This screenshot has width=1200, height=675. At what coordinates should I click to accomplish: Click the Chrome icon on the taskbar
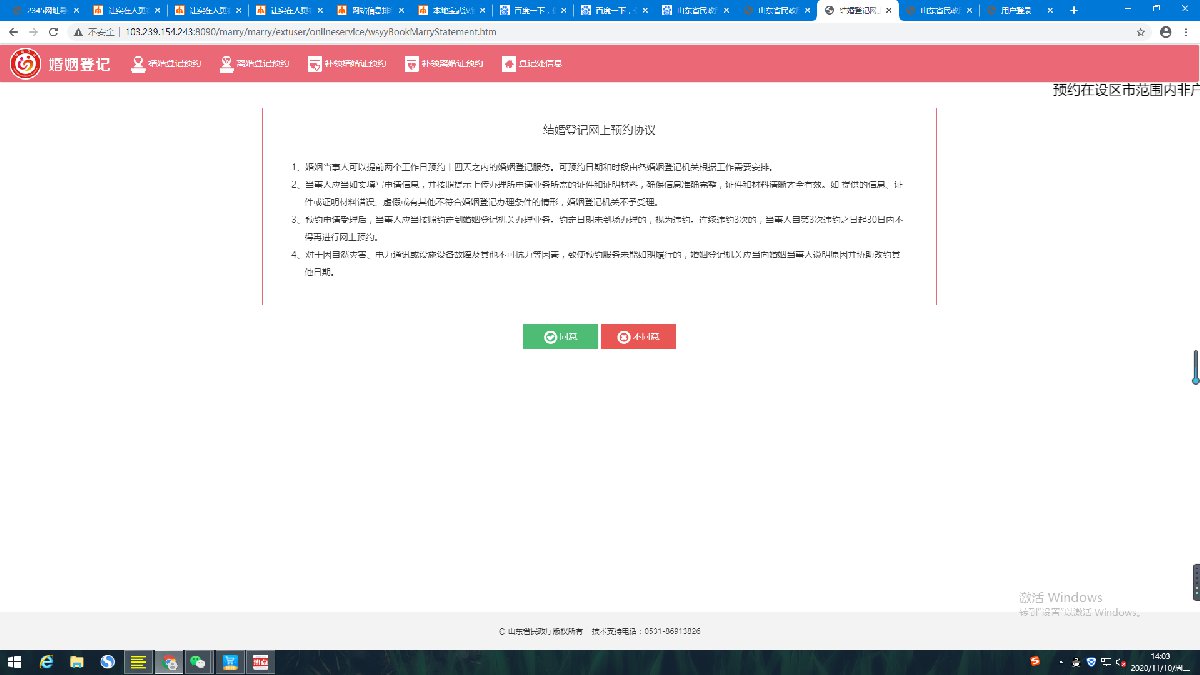pos(170,662)
